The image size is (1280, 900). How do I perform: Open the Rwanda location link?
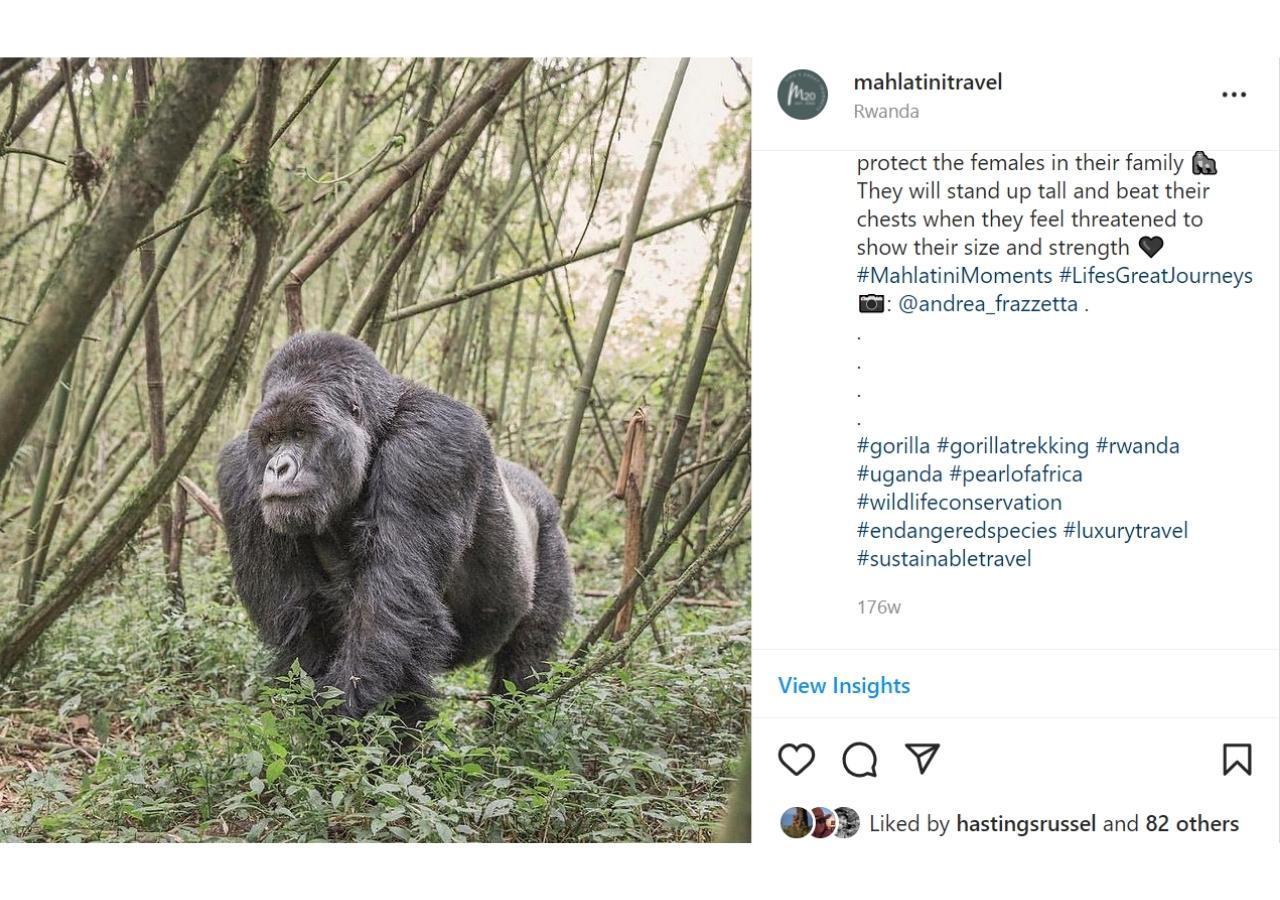click(886, 111)
